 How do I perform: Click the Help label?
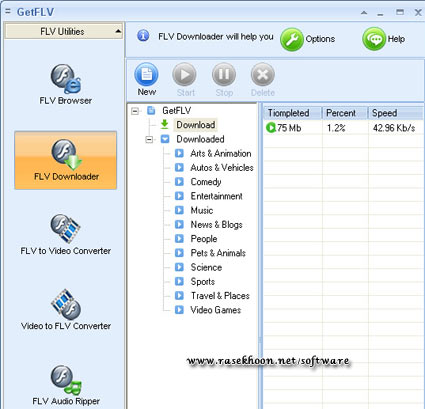[396, 39]
